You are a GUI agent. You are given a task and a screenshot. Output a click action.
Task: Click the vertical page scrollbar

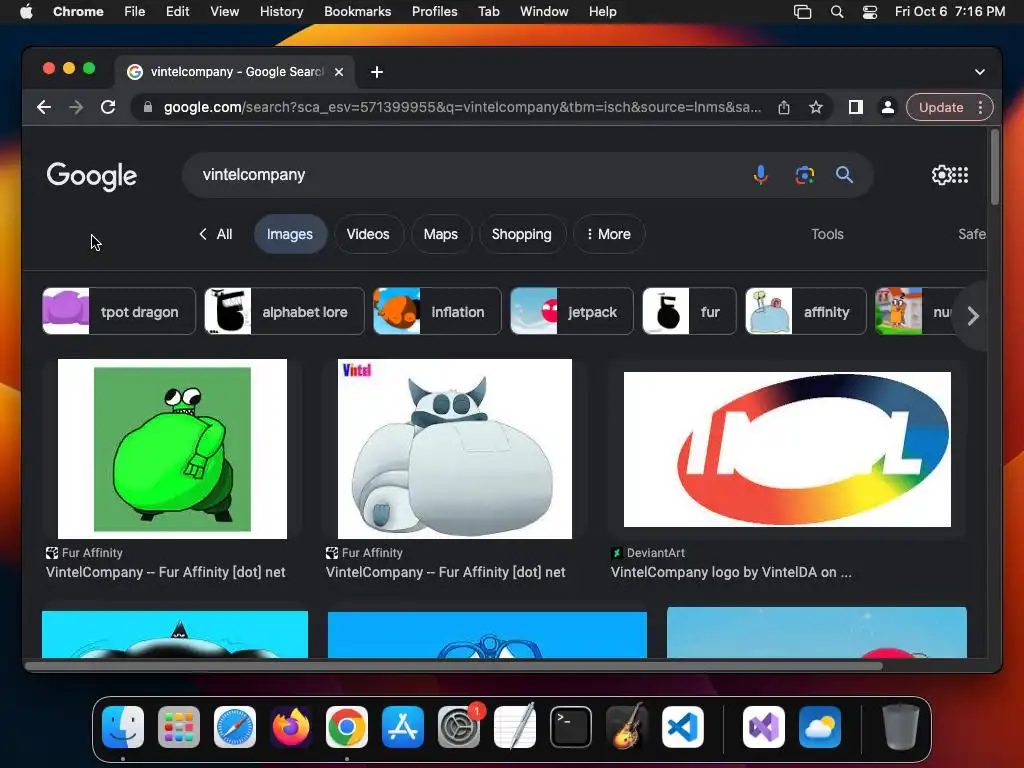995,167
